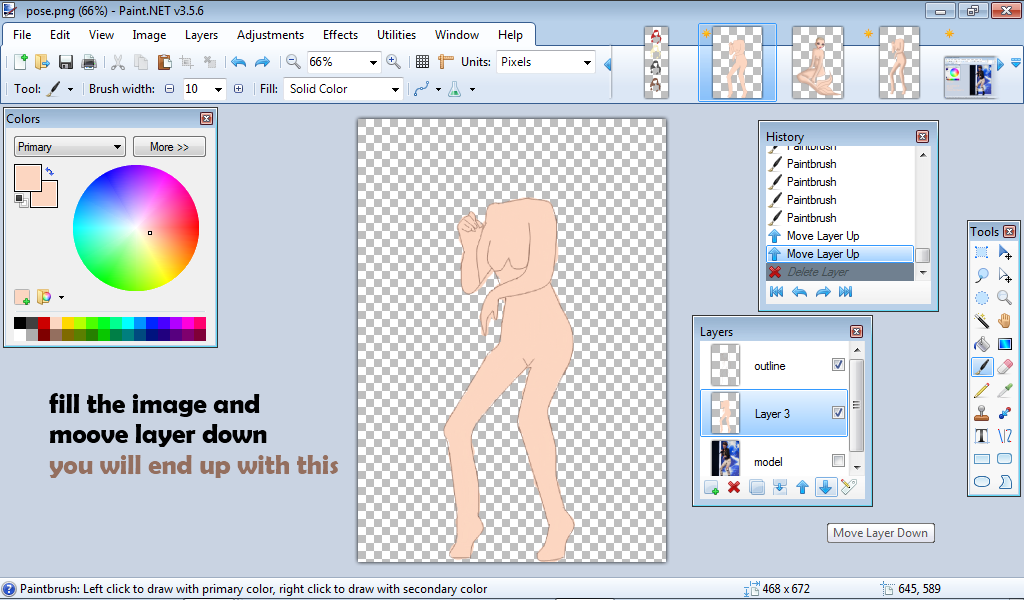
Task: Click Fast Forward to last history step
Action: (x=846, y=292)
